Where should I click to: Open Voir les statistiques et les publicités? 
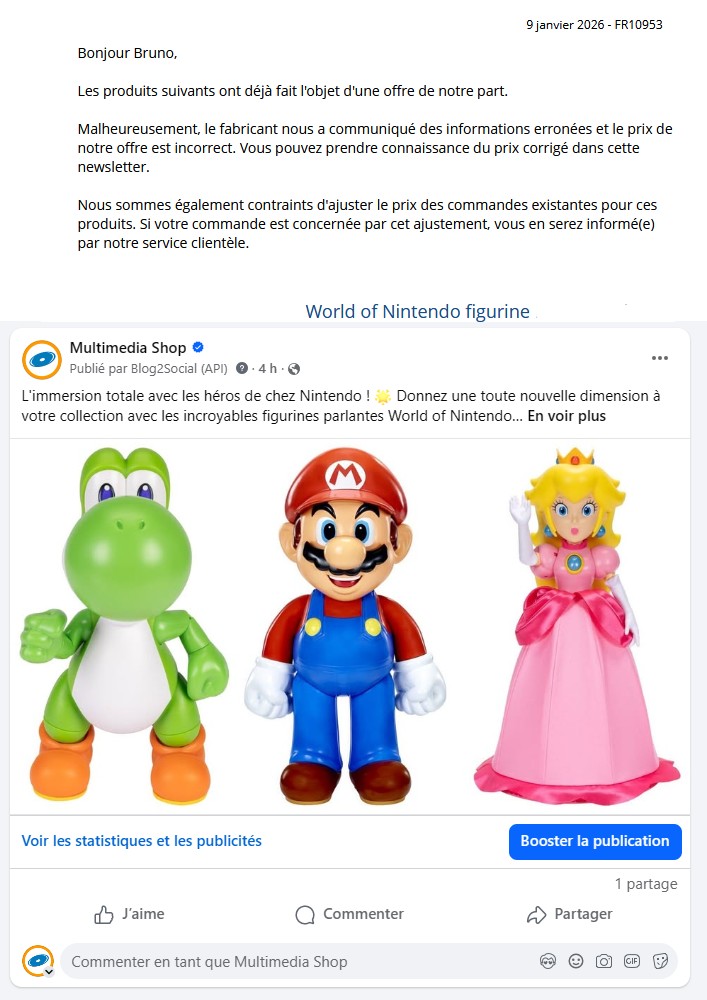point(142,841)
